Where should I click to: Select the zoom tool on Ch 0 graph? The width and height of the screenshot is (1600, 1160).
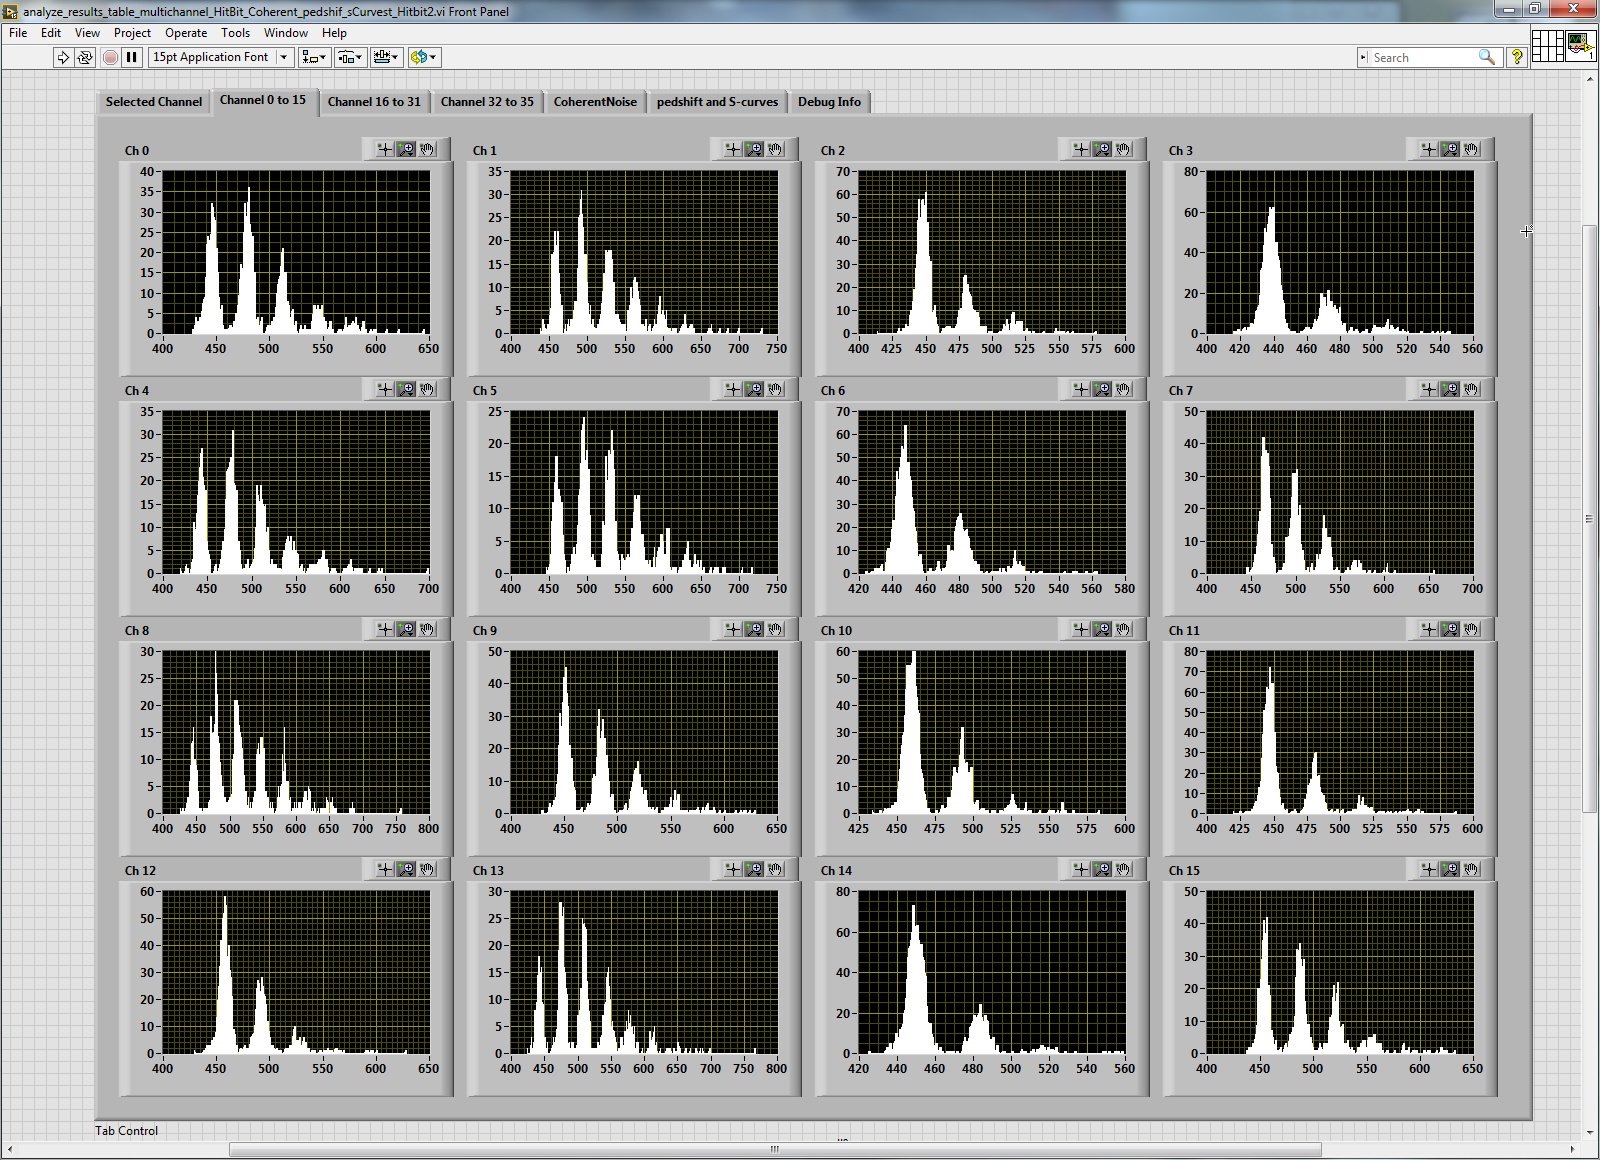point(406,149)
